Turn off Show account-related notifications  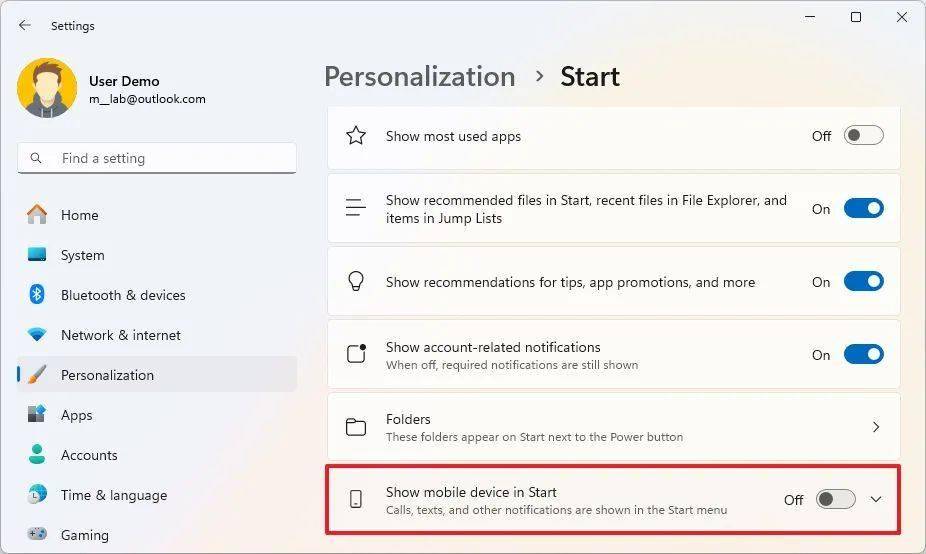click(863, 354)
